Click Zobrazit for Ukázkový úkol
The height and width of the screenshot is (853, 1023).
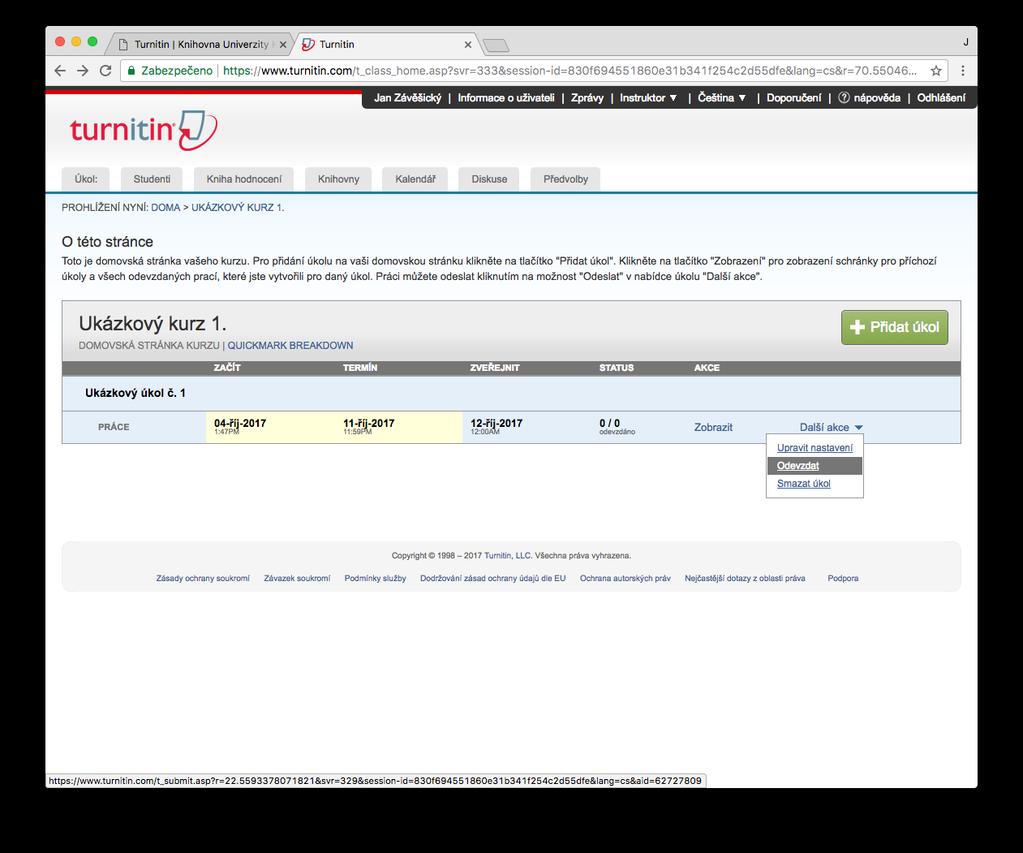(713, 427)
